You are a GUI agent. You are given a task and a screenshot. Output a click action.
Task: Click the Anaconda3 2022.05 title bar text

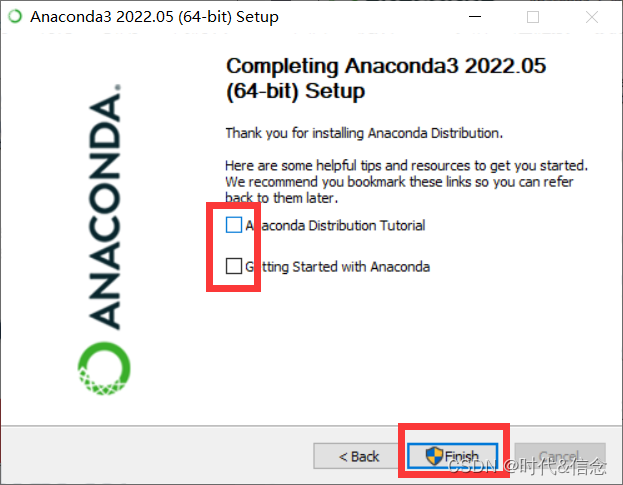pyautogui.click(x=155, y=17)
